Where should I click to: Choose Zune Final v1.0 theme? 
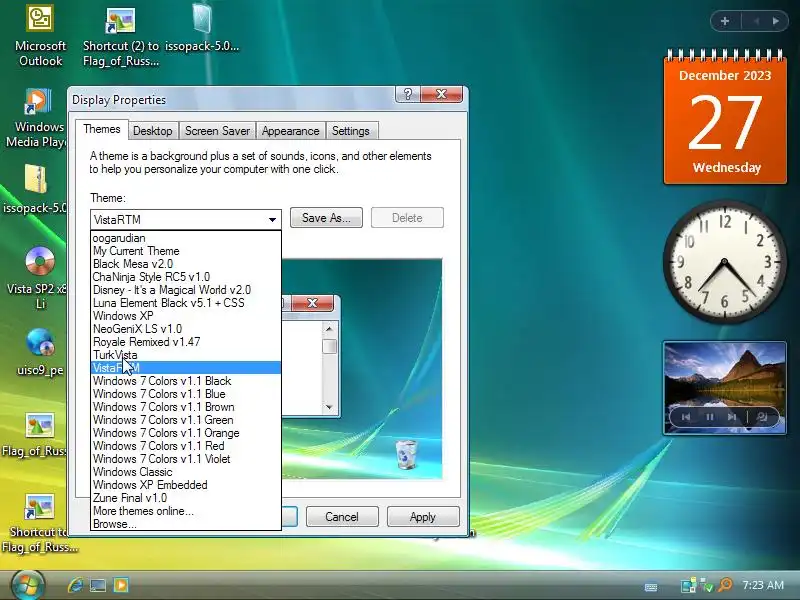click(x=186, y=498)
